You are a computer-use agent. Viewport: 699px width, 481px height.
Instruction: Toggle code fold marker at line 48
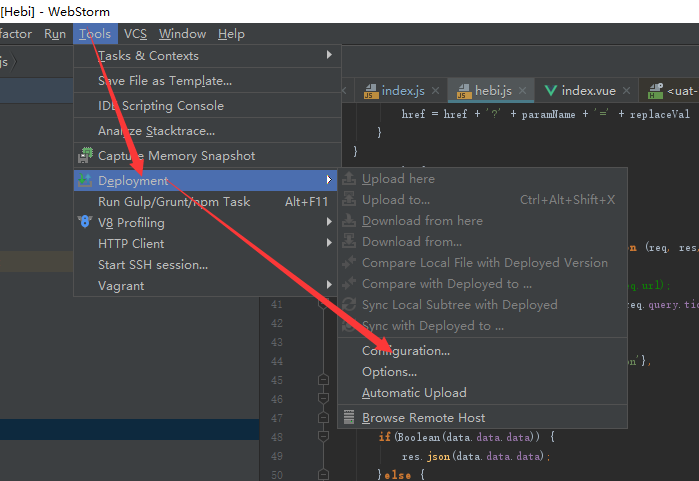[x=324, y=436]
